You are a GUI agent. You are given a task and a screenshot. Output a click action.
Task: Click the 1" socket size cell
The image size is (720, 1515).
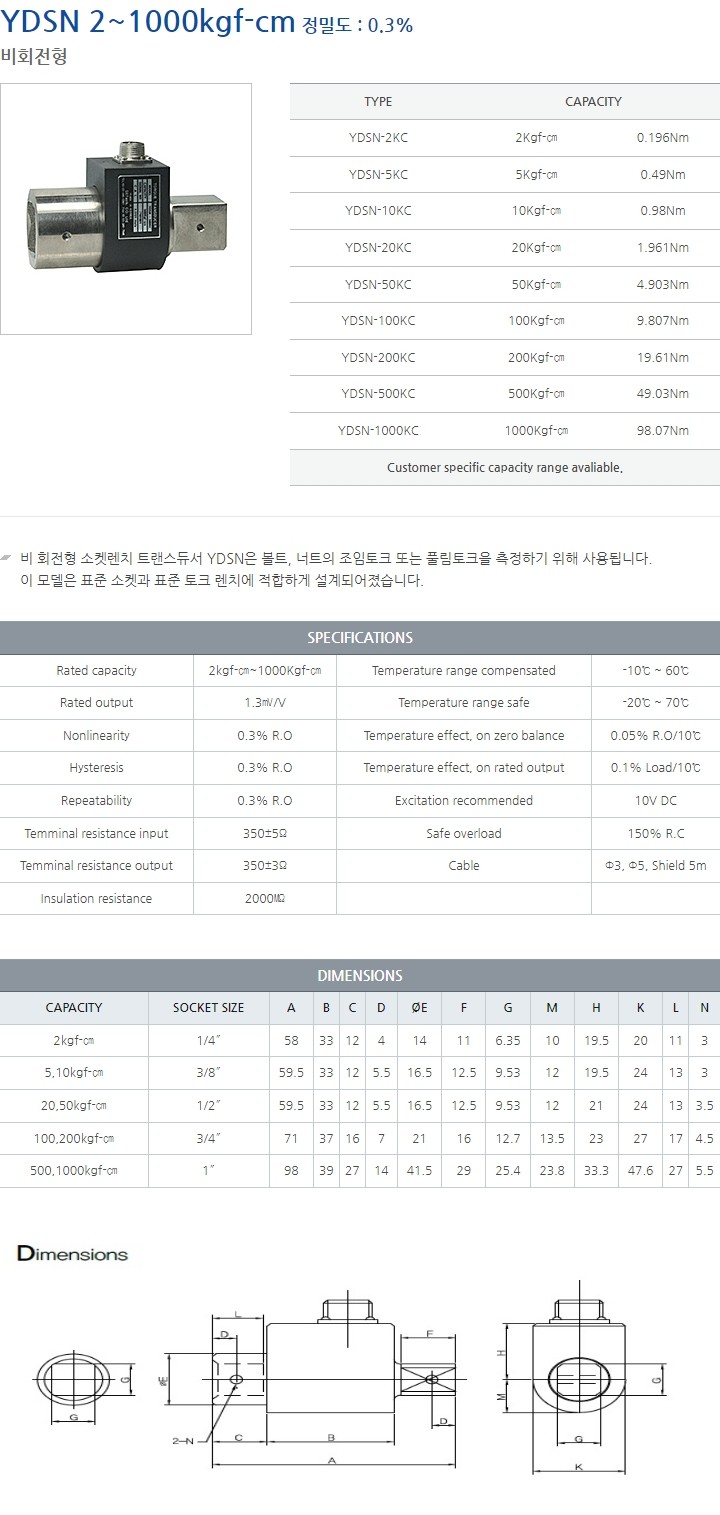pos(208,1170)
